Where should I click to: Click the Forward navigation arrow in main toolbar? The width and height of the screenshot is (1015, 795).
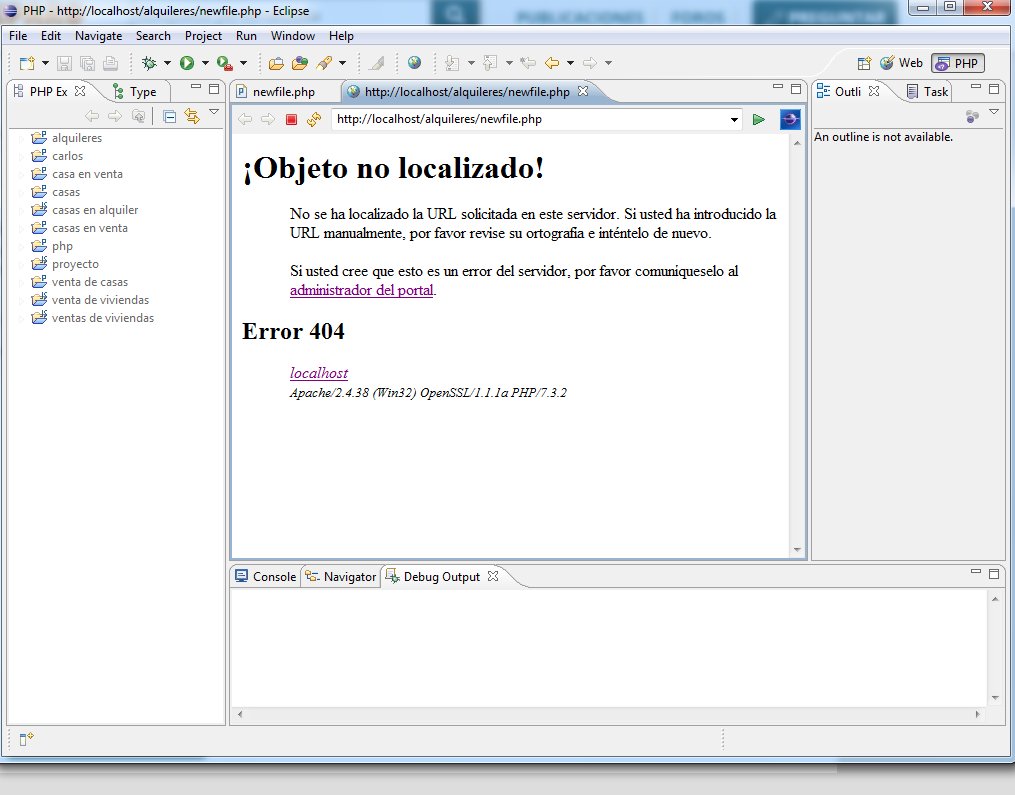(x=590, y=63)
